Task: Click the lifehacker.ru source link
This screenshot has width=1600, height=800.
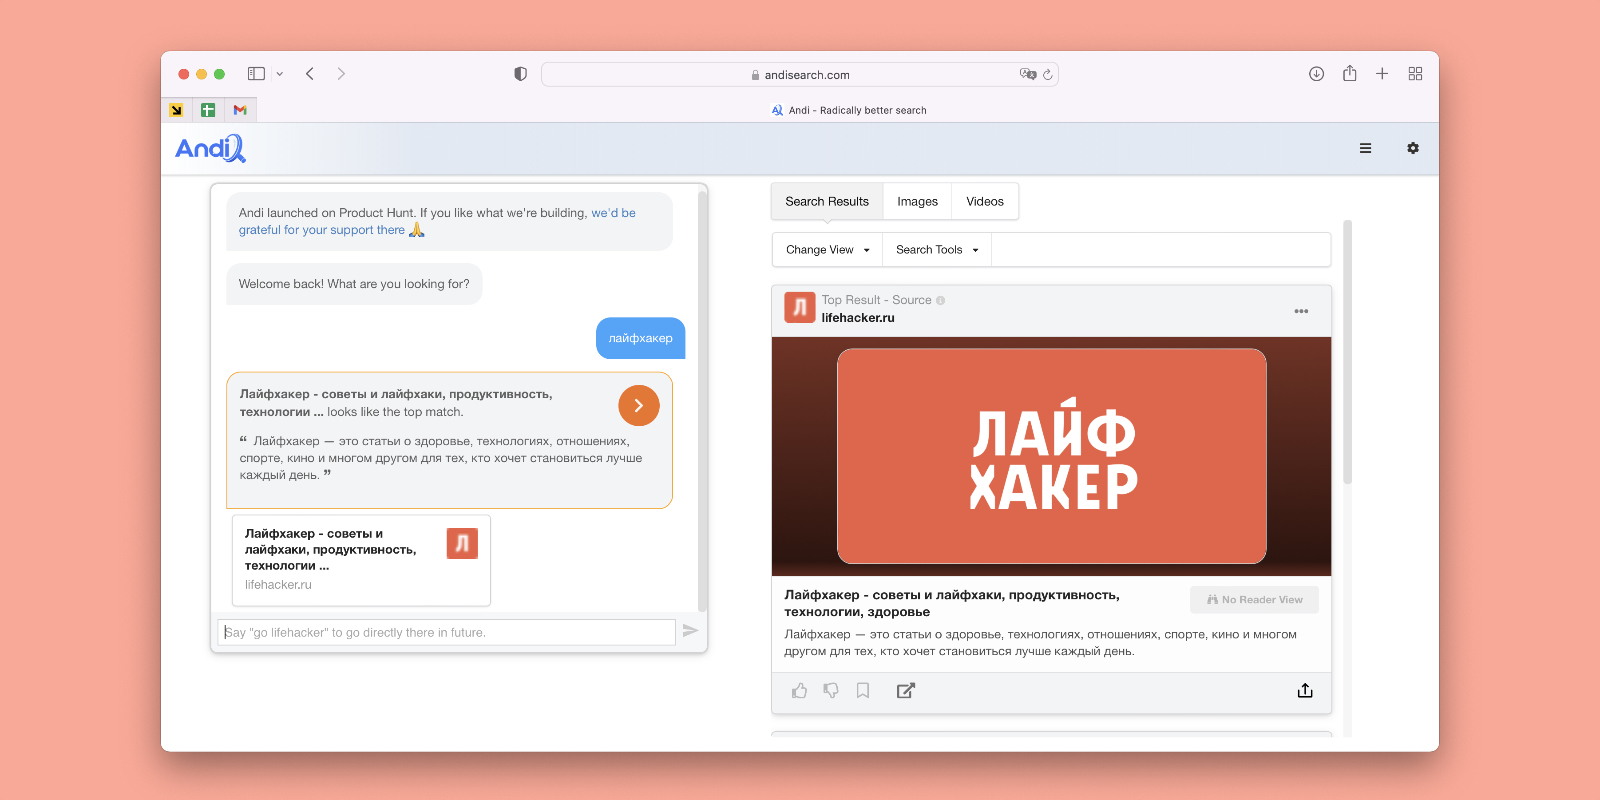Action: coord(858,318)
